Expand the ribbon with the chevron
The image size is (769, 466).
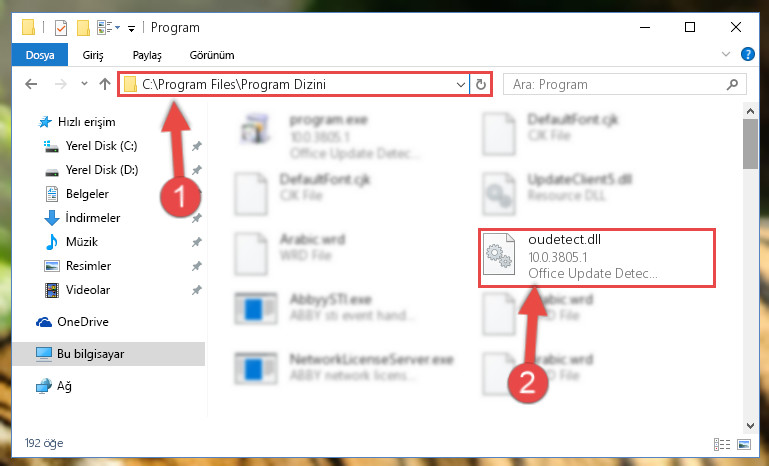726,54
